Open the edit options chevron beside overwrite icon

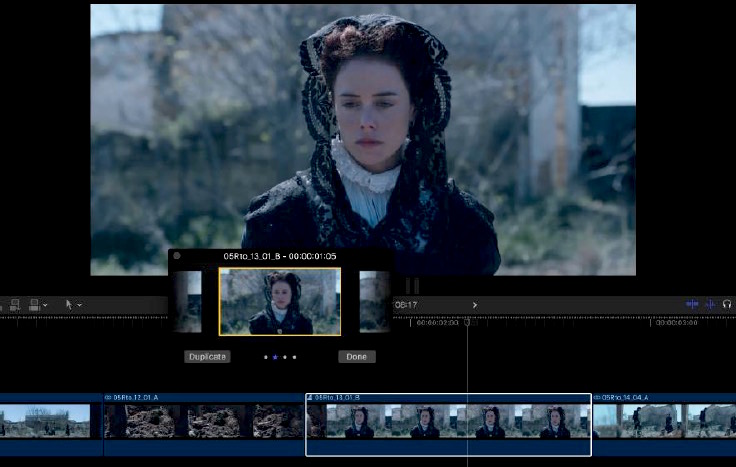click(x=45, y=305)
